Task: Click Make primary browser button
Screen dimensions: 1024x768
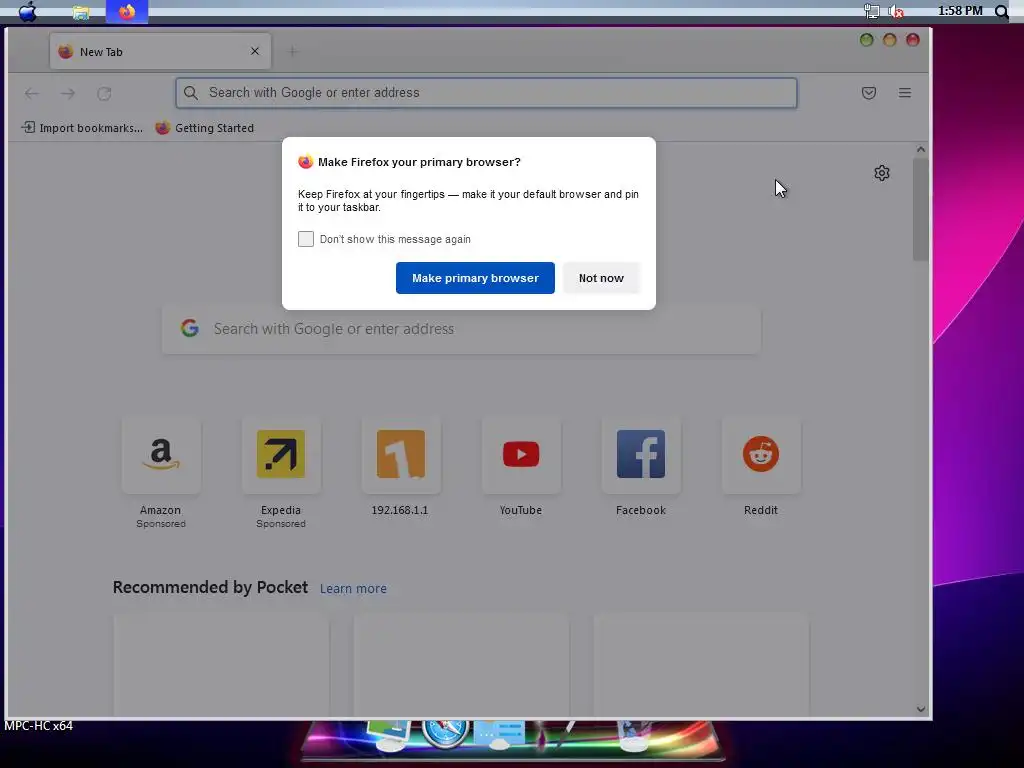Action: pyautogui.click(x=475, y=278)
